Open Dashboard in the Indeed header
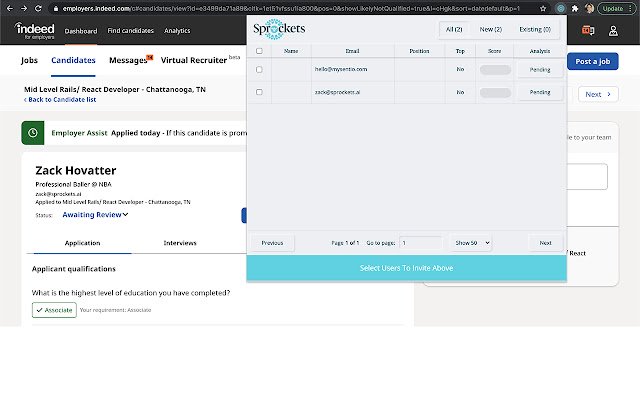The width and height of the screenshot is (640, 400). pos(81,31)
